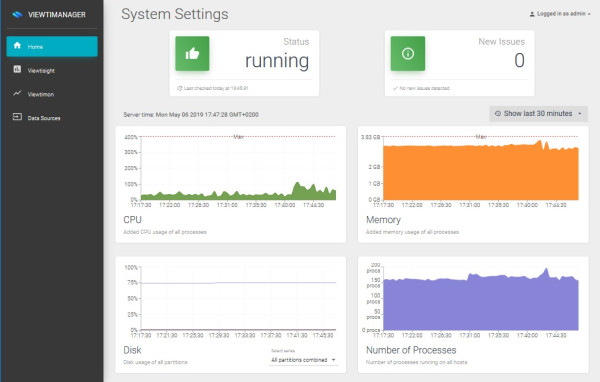This screenshot has width=600, height=382.
Task: Click the user icon beside Logged in as admin
Action: tap(532, 14)
